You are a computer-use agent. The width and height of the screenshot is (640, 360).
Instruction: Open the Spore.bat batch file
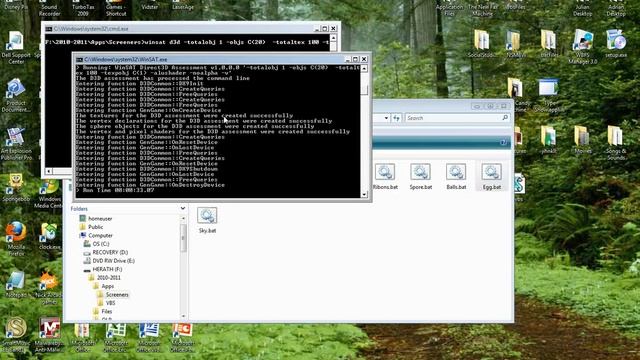(x=420, y=176)
